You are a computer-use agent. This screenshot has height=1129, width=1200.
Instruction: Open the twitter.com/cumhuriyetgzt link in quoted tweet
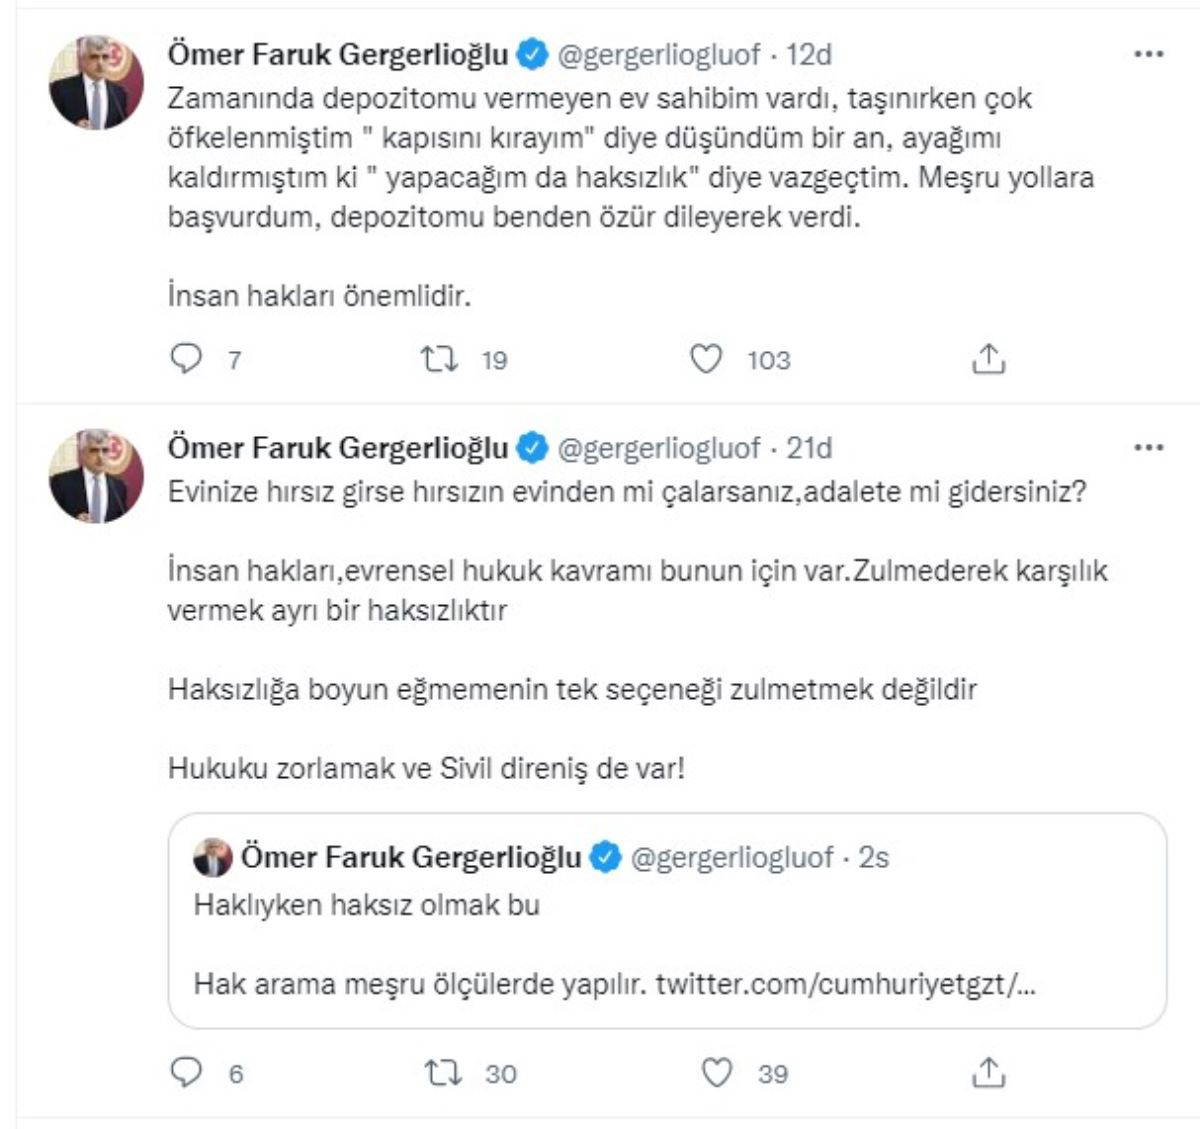[846, 984]
